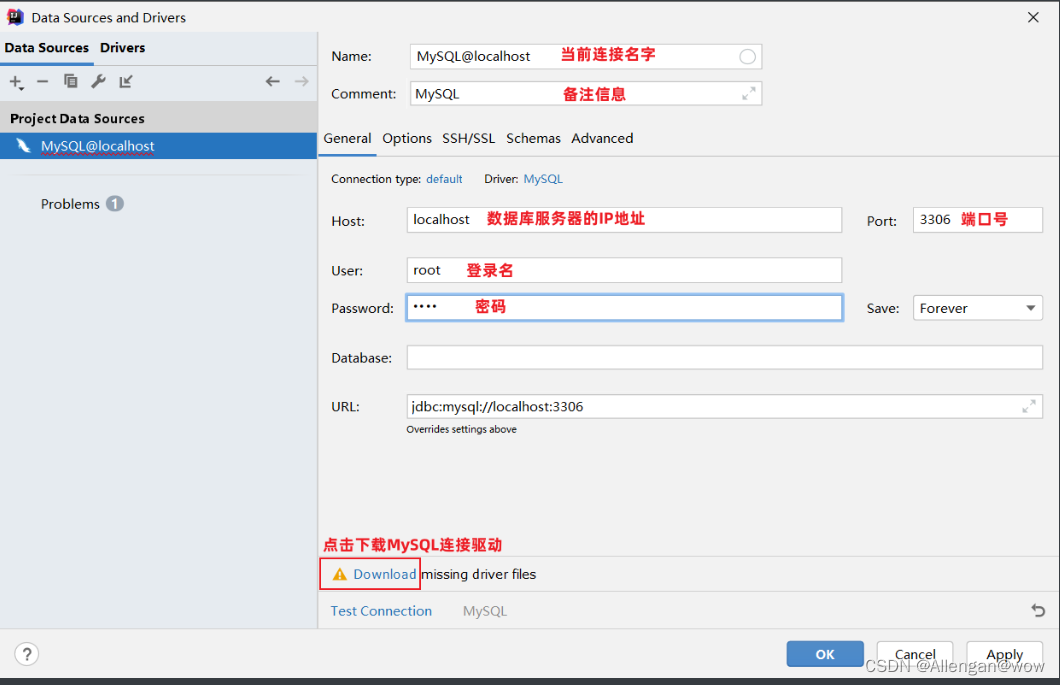Click the color circle in Name field
This screenshot has width=1060, height=685.
pos(747,57)
